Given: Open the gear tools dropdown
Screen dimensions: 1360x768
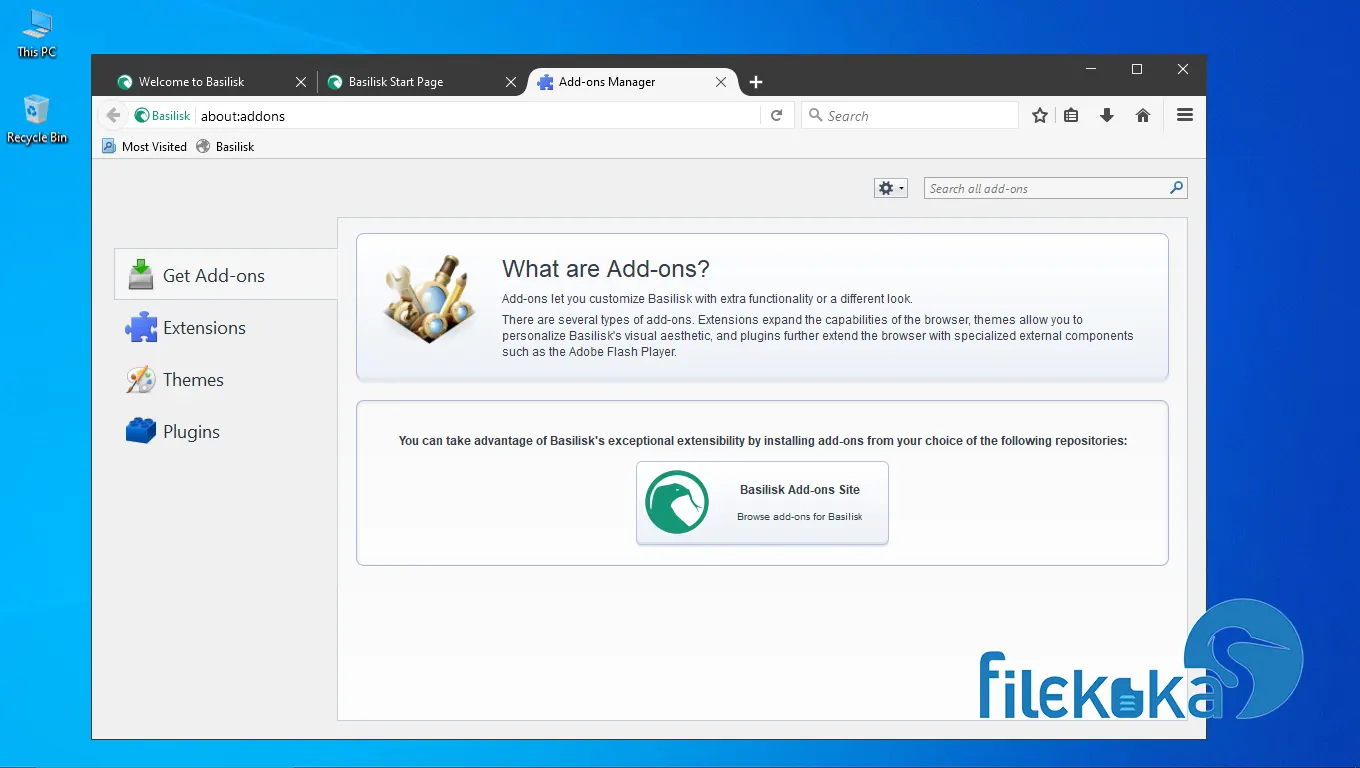Looking at the screenshot, I should point(890,188).
